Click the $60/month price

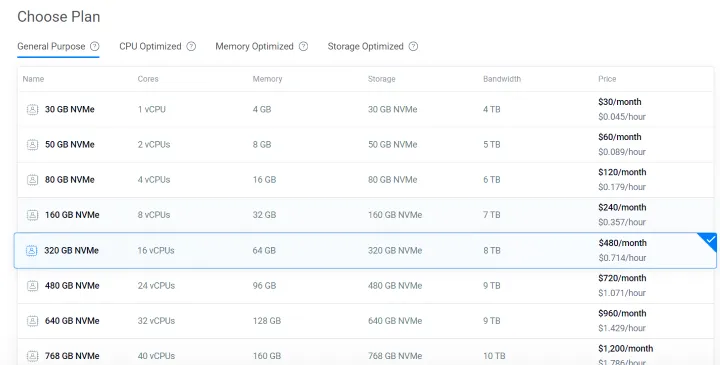coord(619,137)
